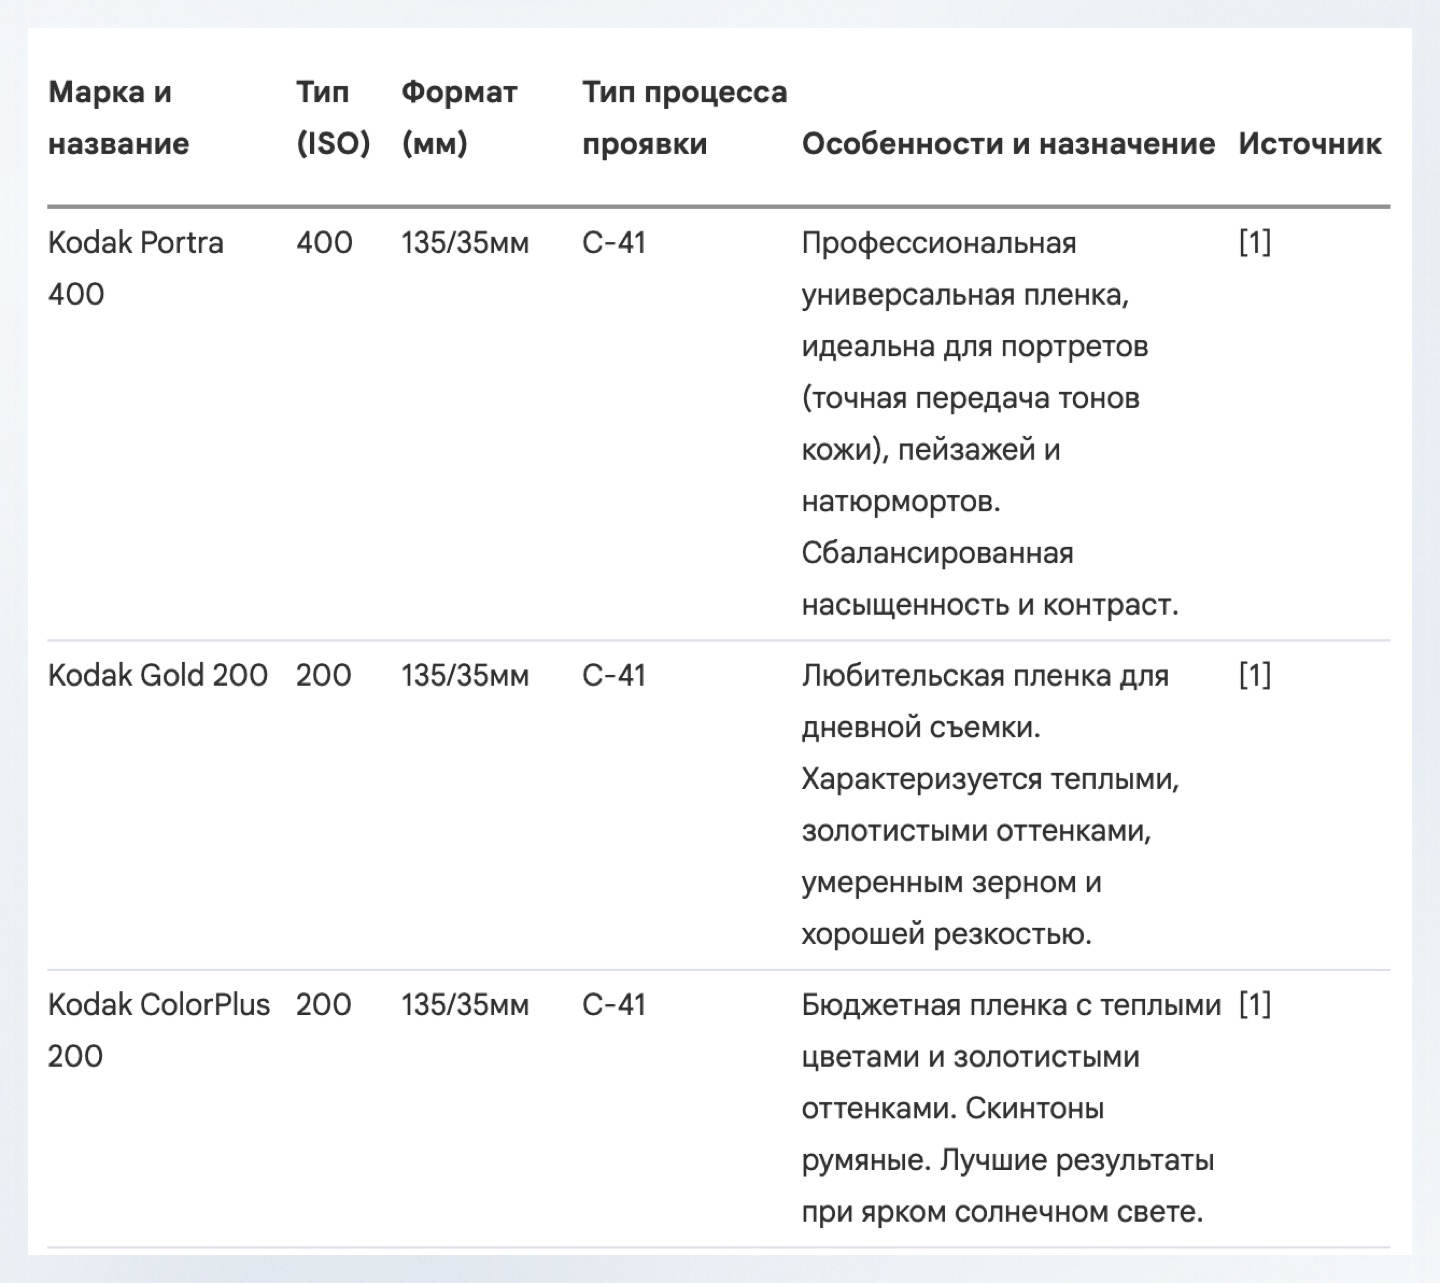Click the source link [1] for Kodak Portra 400
The width and height of the screenshot is (1440, 1283).
1254,243
